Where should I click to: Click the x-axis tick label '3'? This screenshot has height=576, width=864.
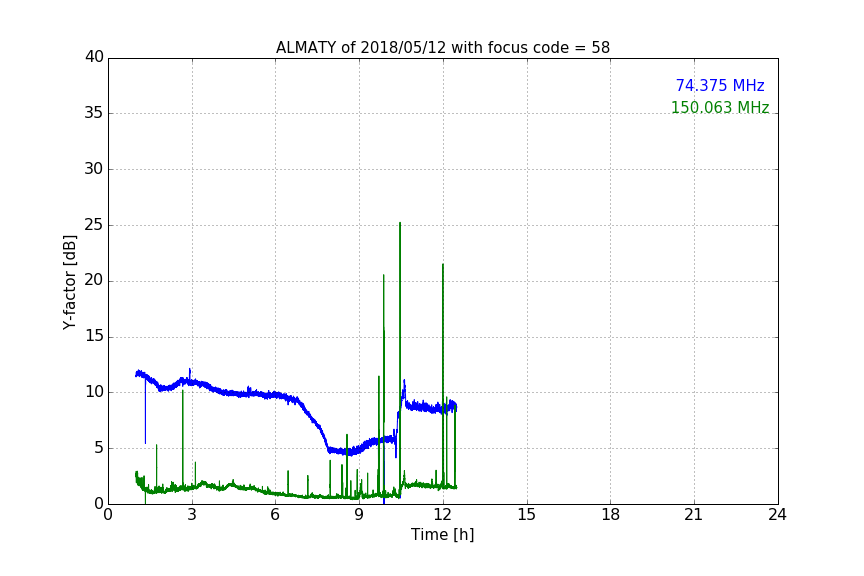[192, 515]
